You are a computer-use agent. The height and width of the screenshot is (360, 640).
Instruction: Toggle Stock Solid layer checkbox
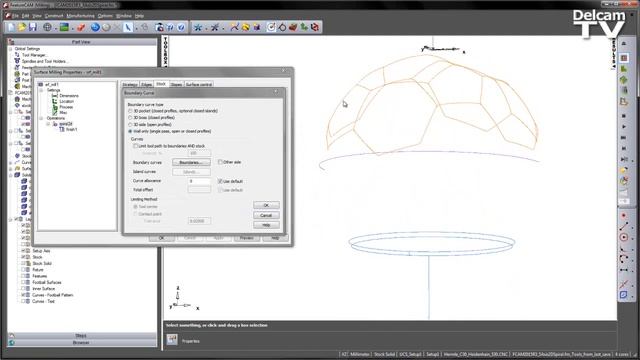click(x=24, y=263)
